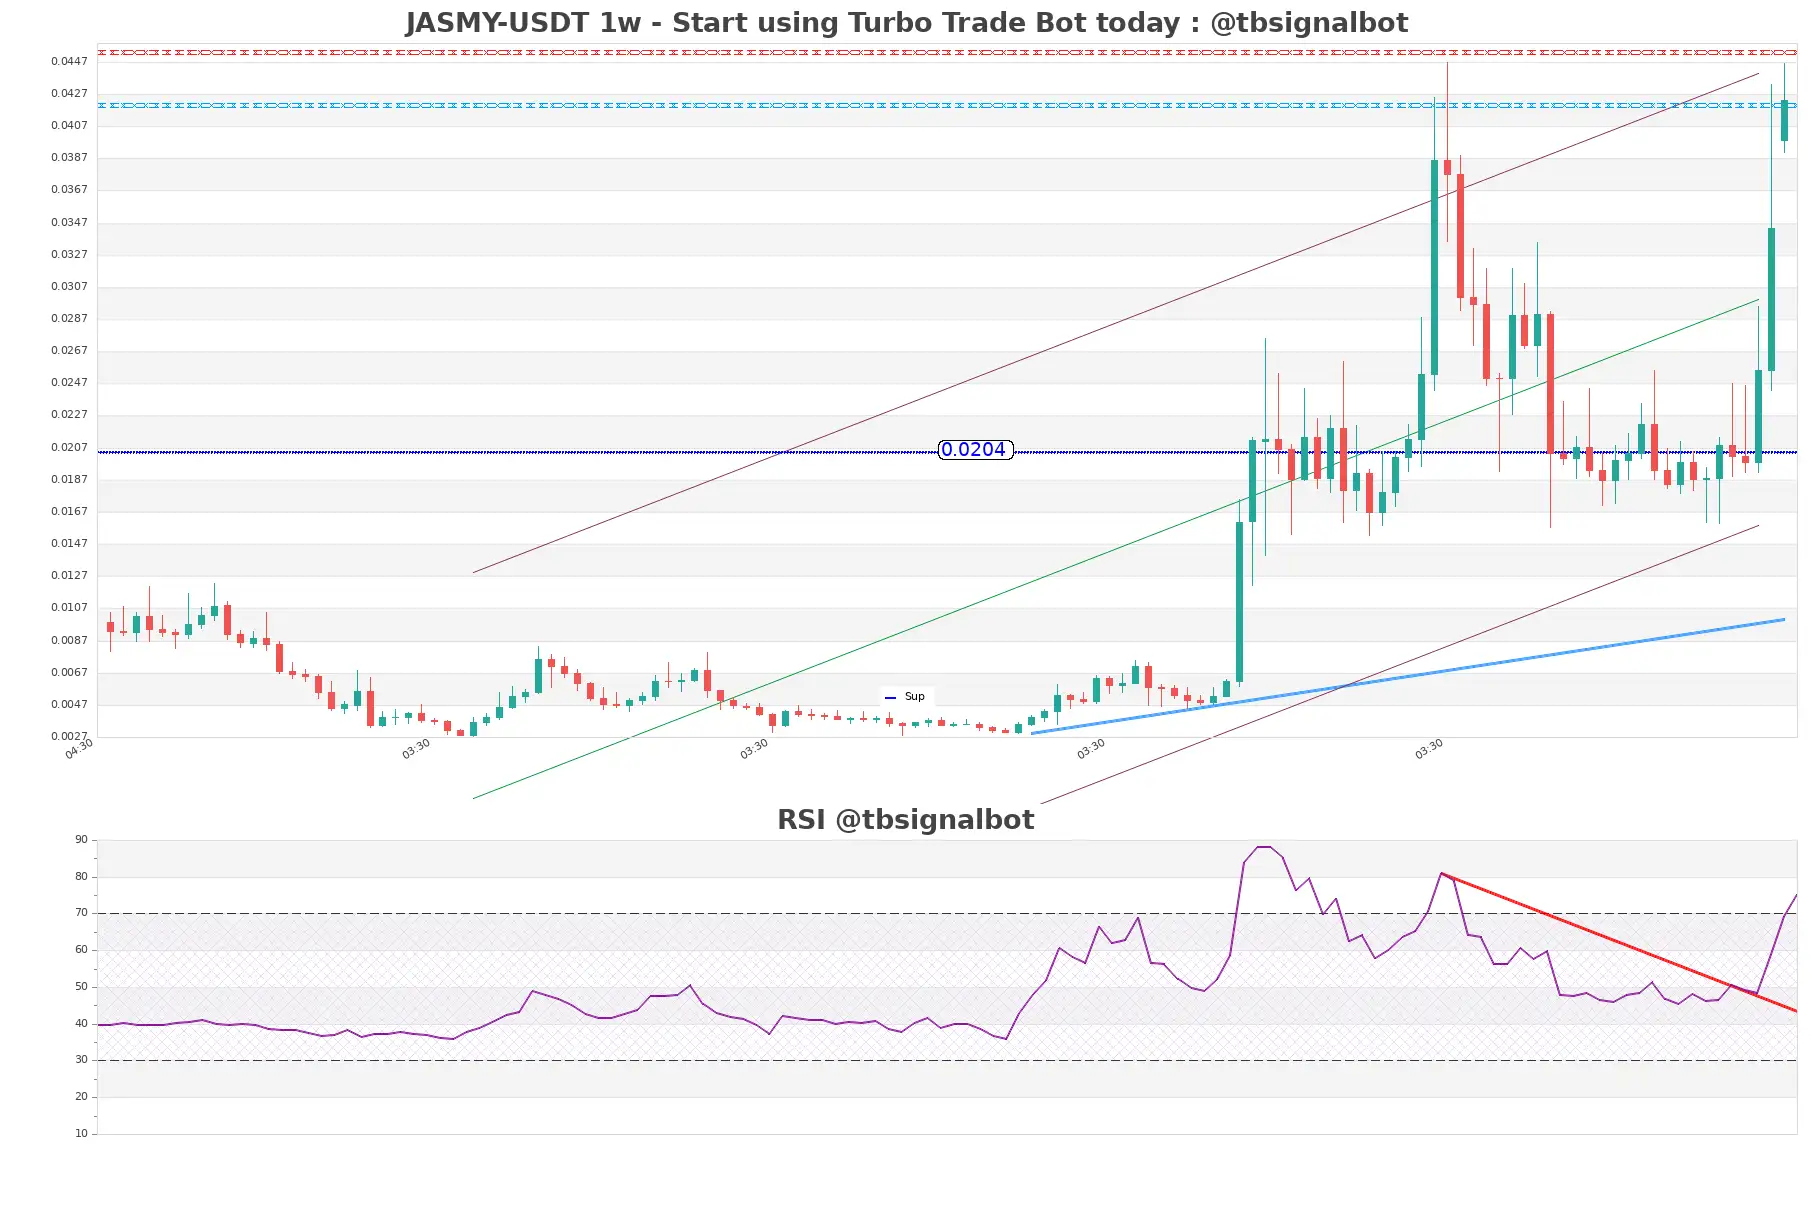Select the 0.0247 price axis label
1811x1208 pixels.
coord(69,382)
